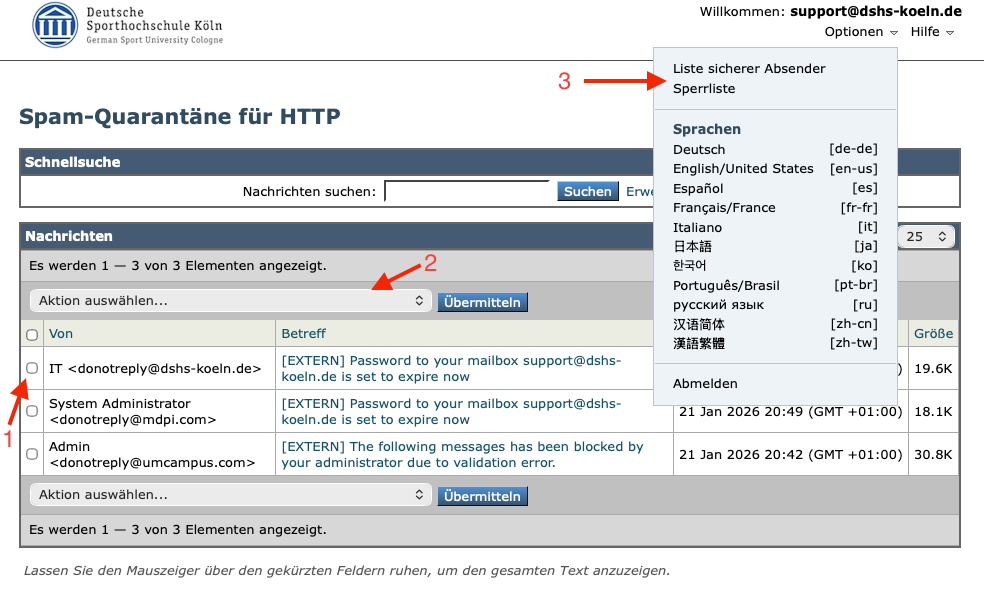
Task: Check the System Administrator message checkbox
Action: coord(32,411)
